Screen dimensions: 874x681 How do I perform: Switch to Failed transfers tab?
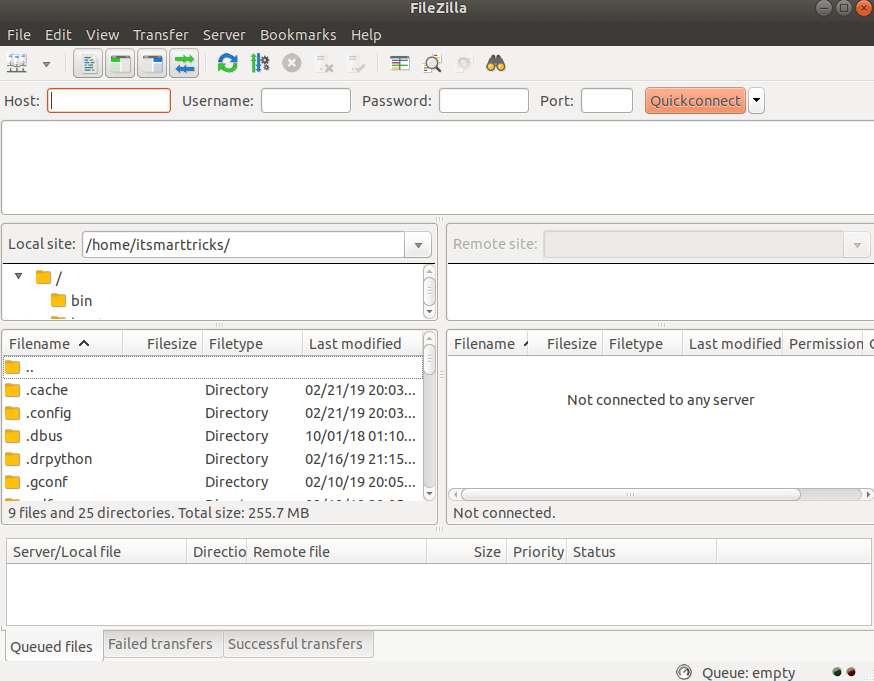161,644
